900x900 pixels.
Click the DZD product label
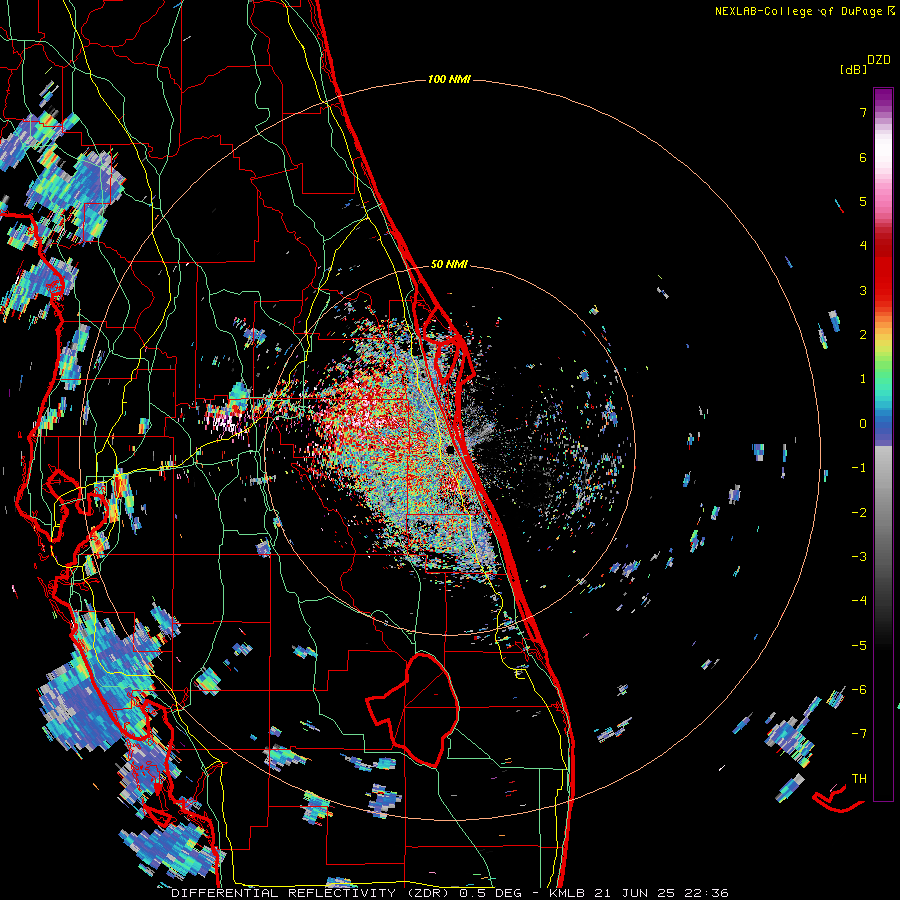coord(879,60)
